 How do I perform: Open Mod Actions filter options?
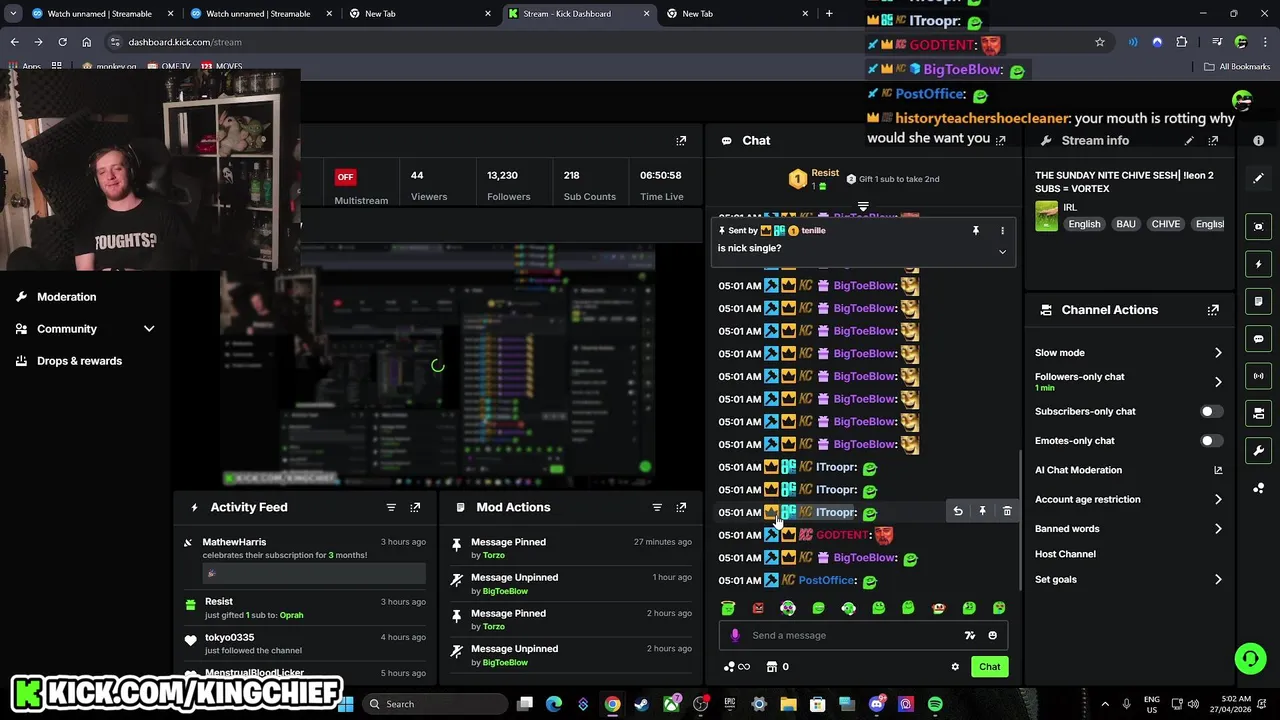click(x=657, y=507)
